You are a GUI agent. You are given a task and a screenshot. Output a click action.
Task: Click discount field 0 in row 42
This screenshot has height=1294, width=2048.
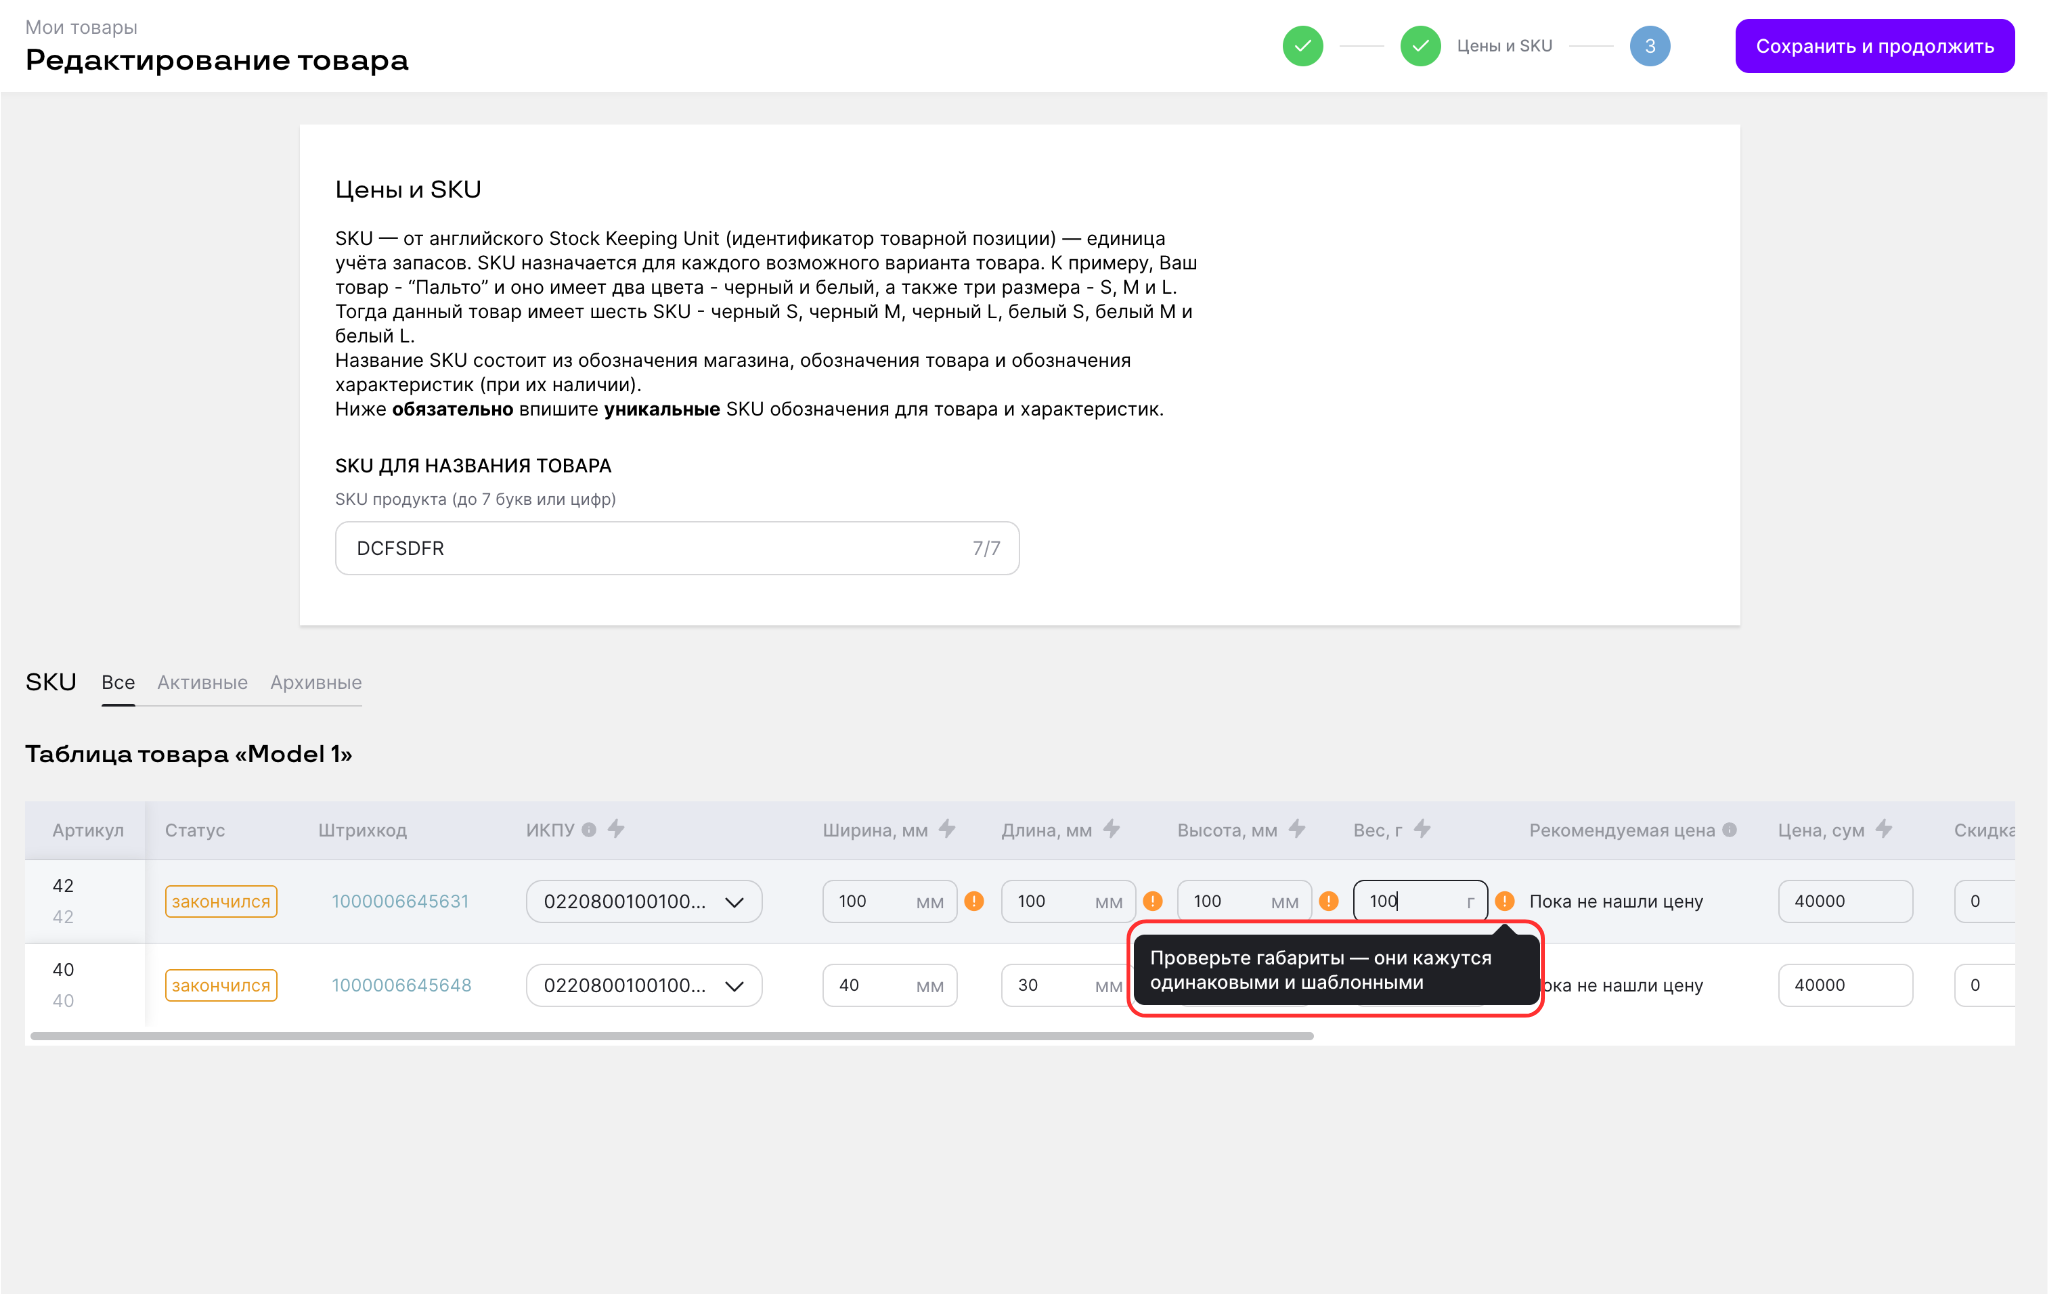(1985, 901)
